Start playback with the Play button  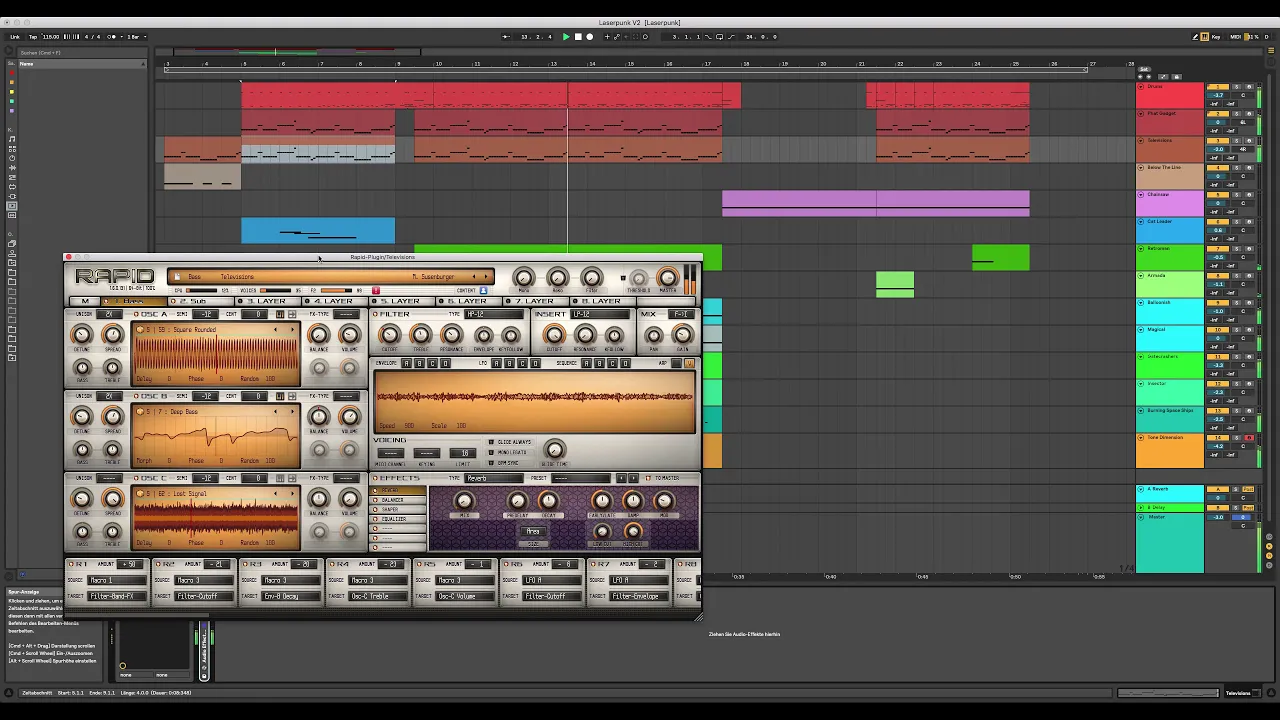[566, 37]
